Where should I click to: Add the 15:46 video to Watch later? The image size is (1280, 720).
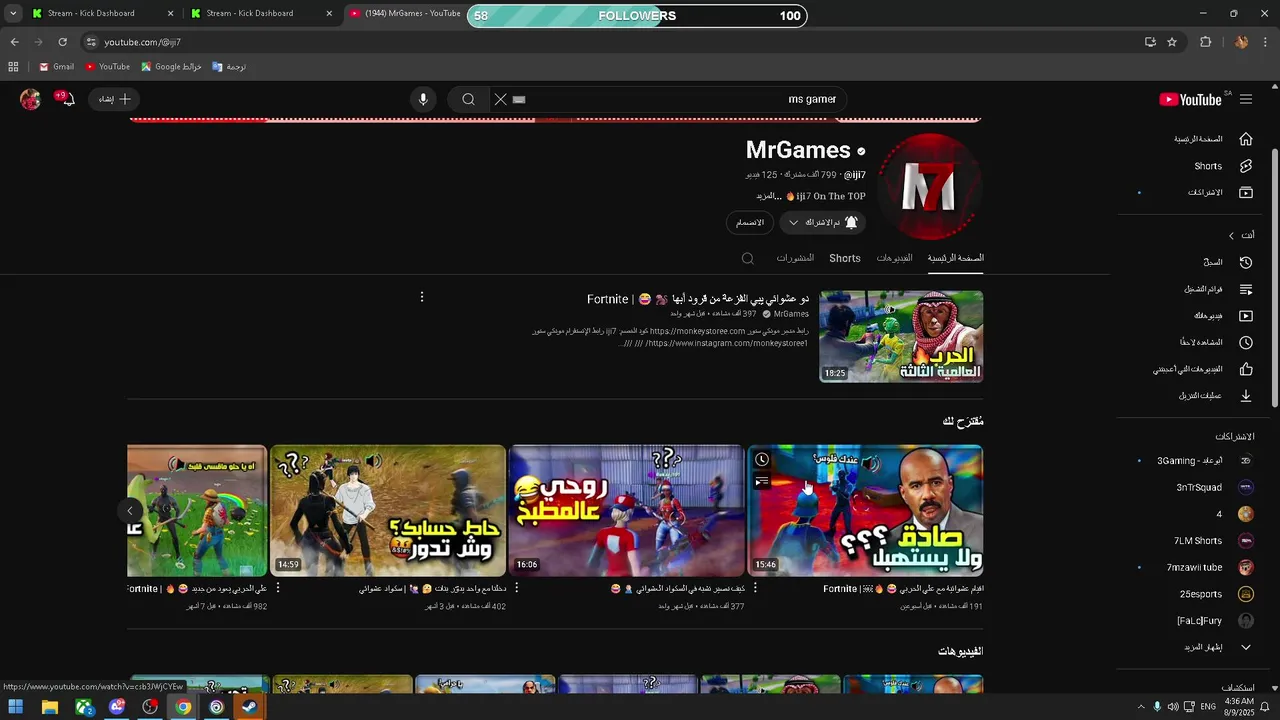[762, 460]
